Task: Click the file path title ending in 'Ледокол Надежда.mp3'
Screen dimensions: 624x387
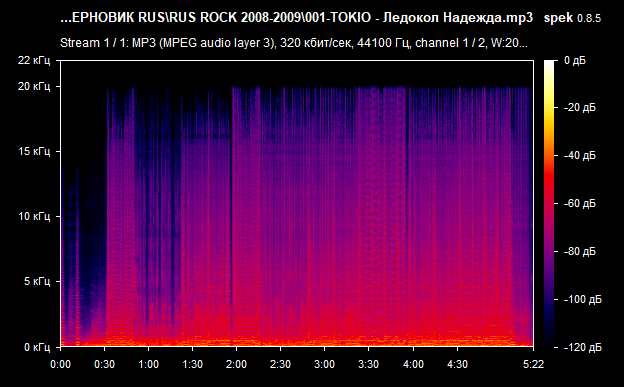Action: pyautogui.click(x=296, y=18)
